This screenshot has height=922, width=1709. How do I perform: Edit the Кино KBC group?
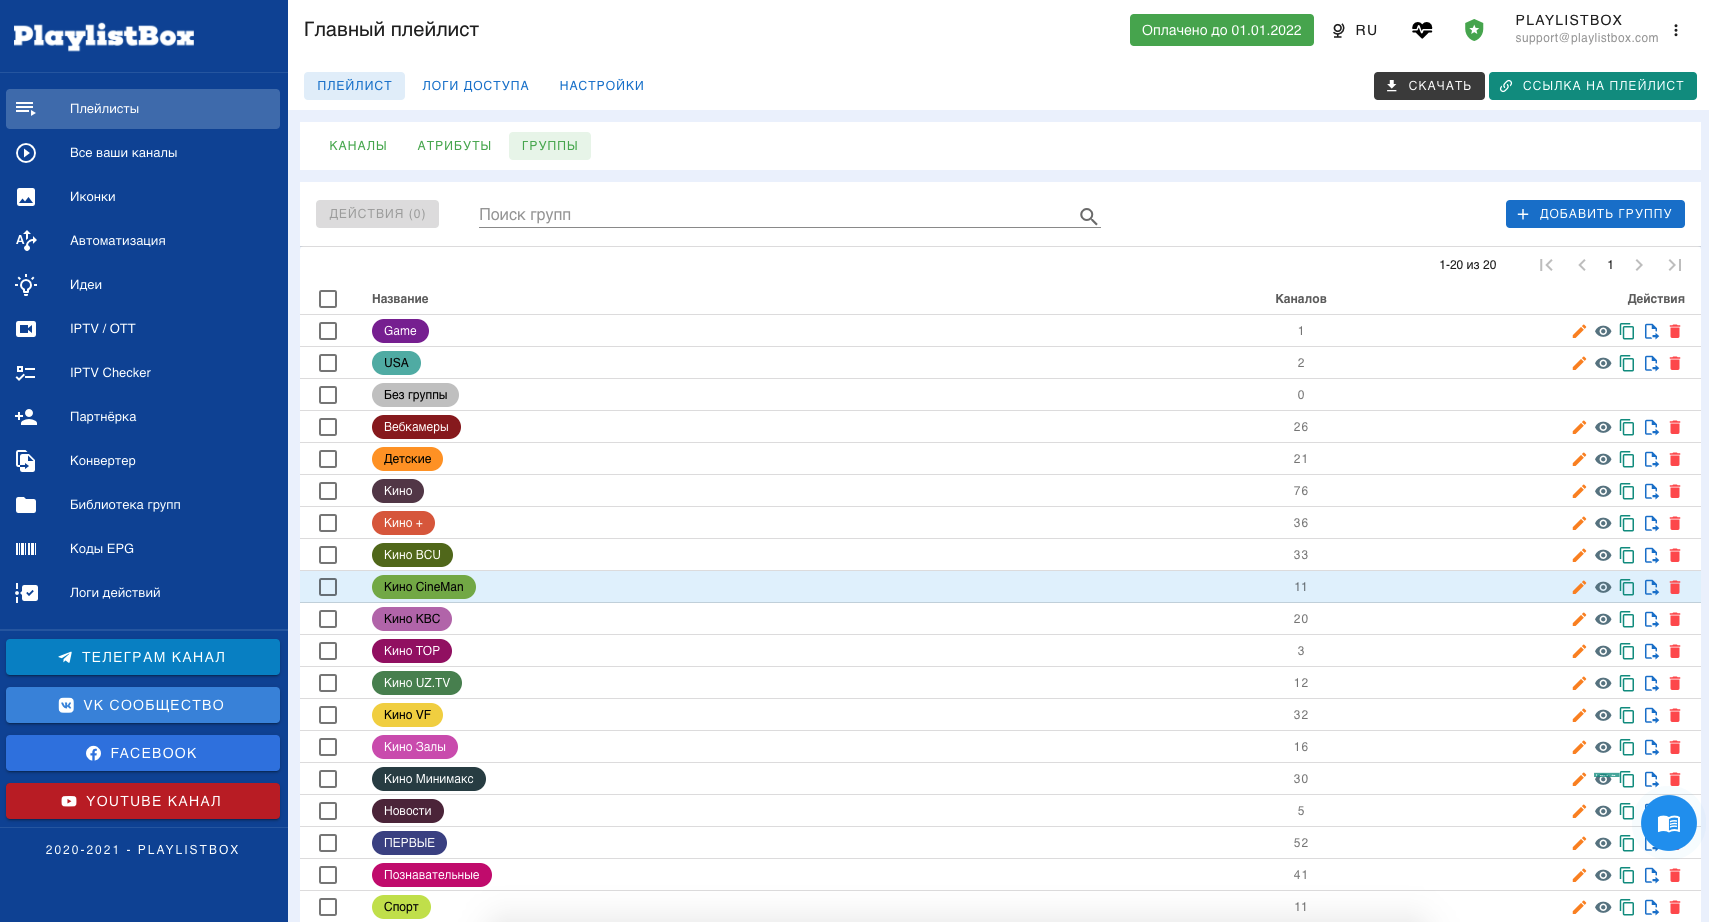[x=1579, y=619]
